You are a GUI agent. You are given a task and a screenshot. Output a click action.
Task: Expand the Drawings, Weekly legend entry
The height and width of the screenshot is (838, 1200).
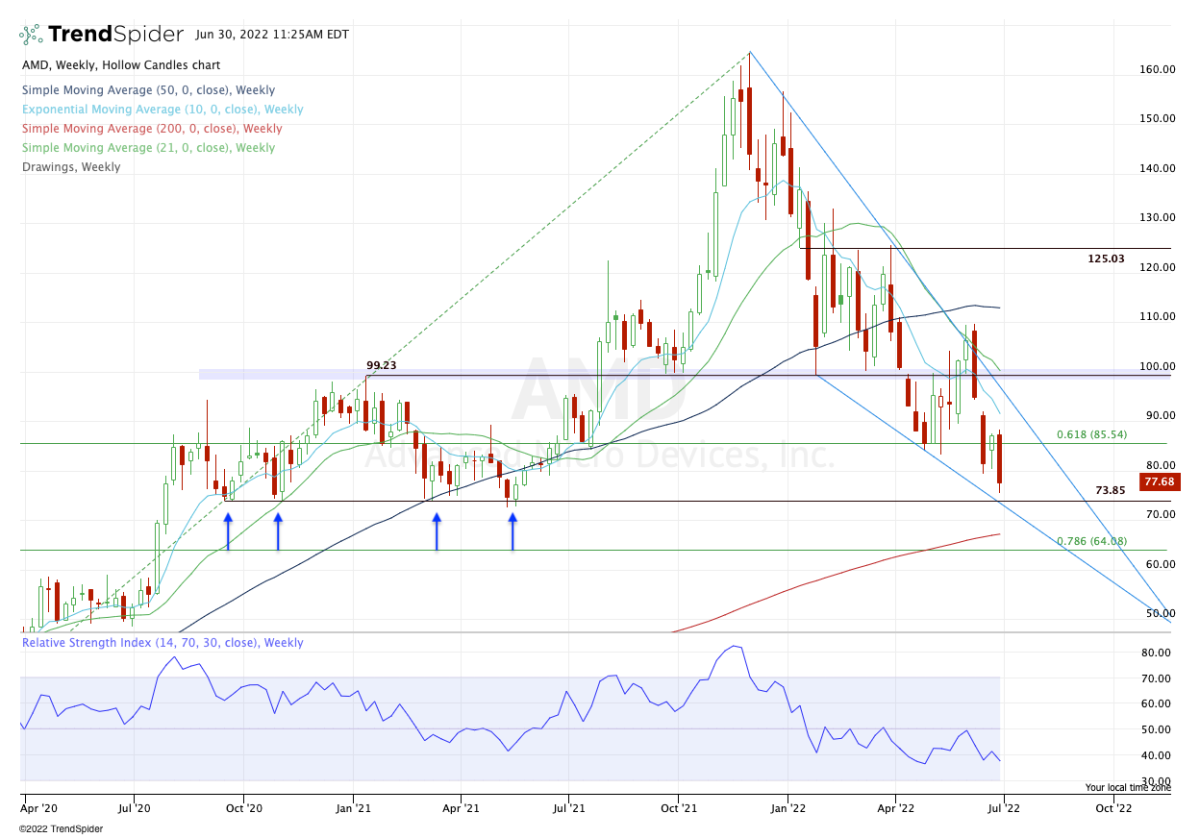click(70, 166)
